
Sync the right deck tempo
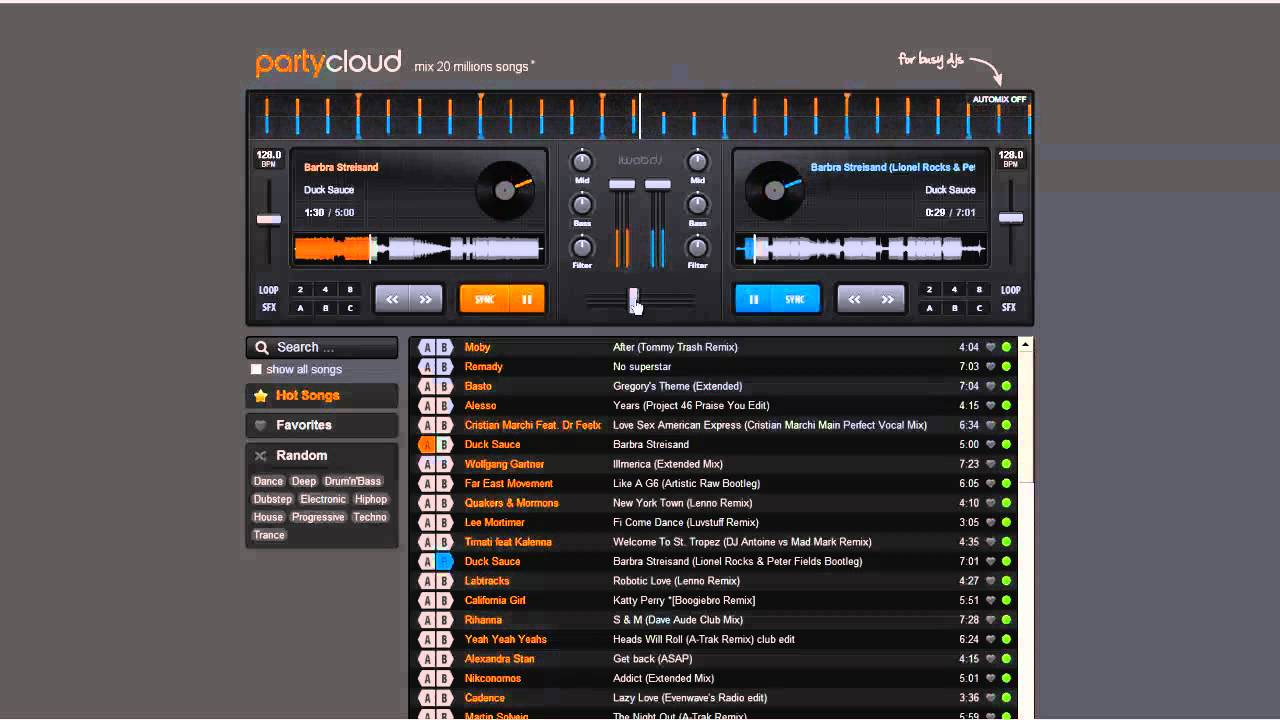[795, 299]
